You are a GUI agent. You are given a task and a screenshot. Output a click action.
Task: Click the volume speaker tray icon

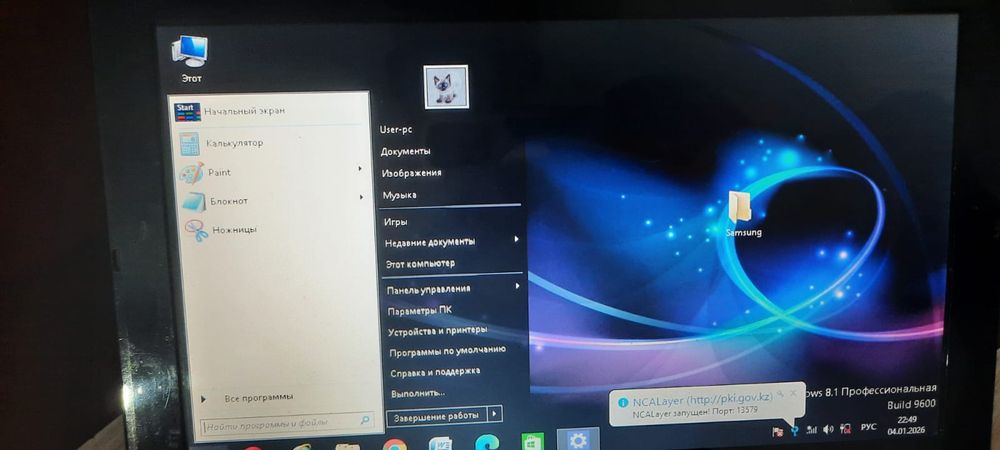pyautogui.click(x=828, y=429)
